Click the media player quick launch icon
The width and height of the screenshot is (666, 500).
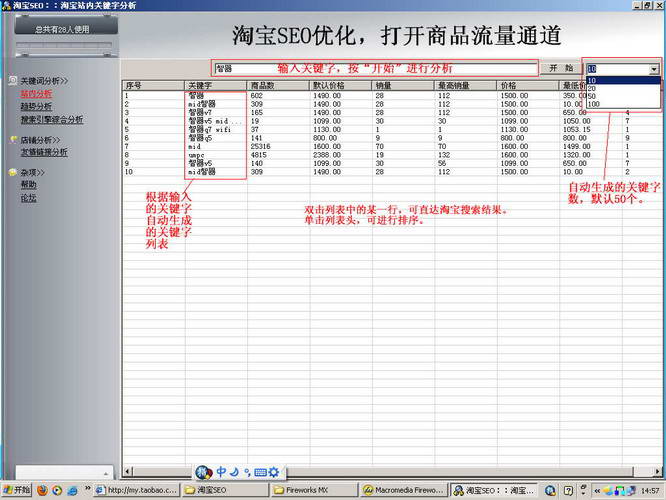pyautogui.click(x=57, y=490)
